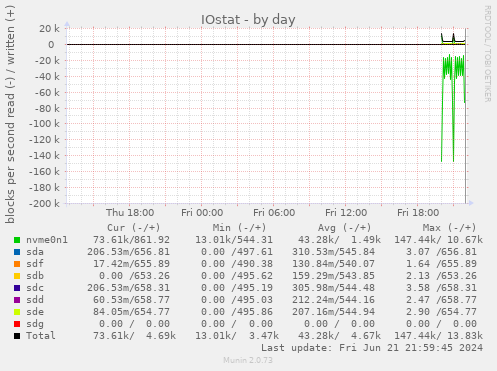Select the sdd device label
Screen dimensions: 497x371
point(35,300)
